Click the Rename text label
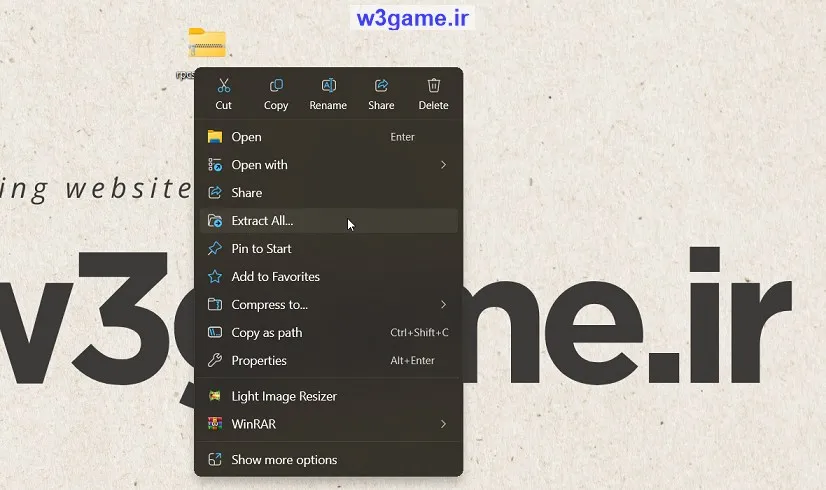 pos(328,105)
